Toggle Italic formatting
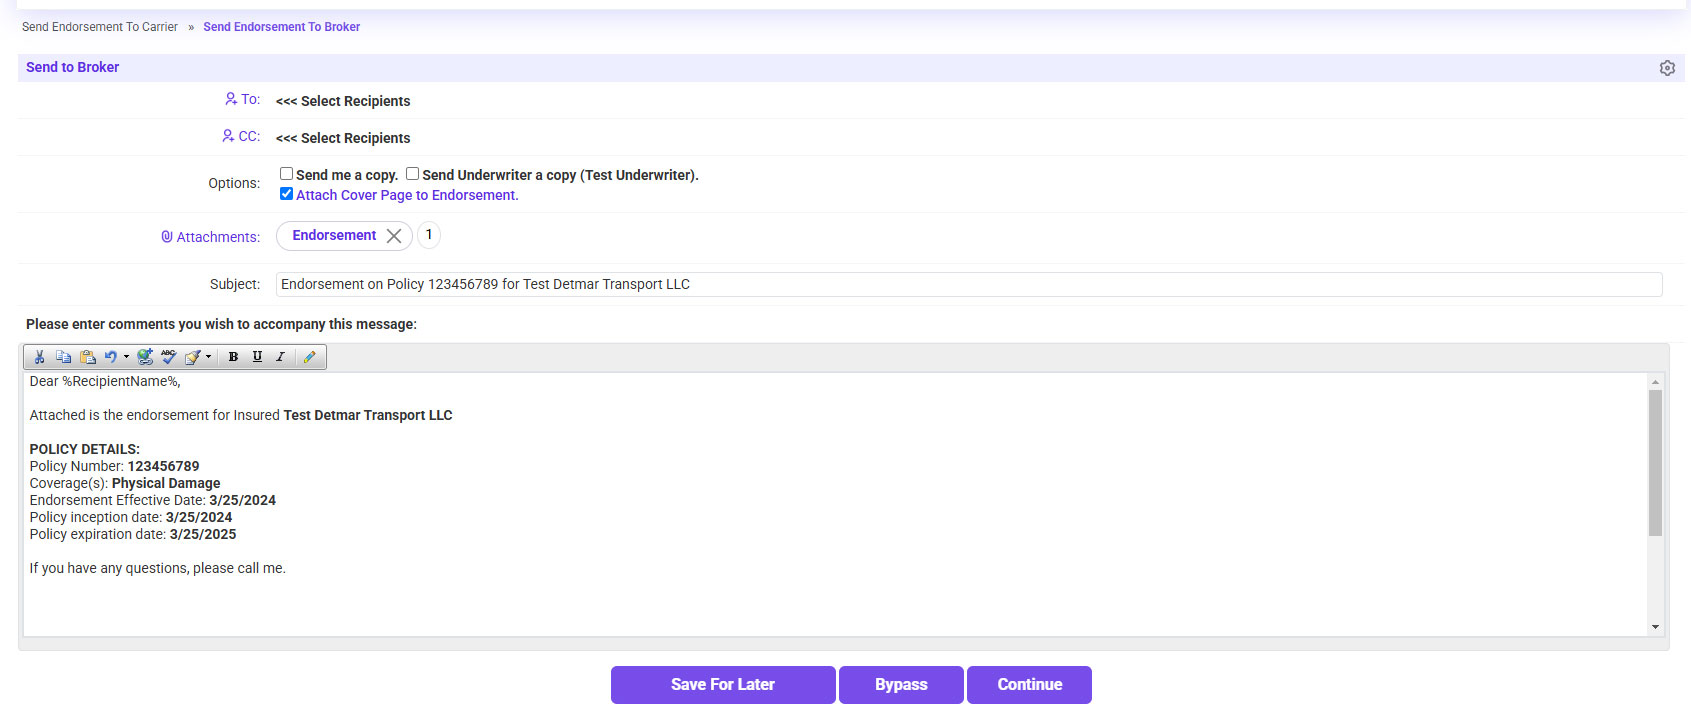Viewport: 1691px width, 711px height. tap(280, 357)
